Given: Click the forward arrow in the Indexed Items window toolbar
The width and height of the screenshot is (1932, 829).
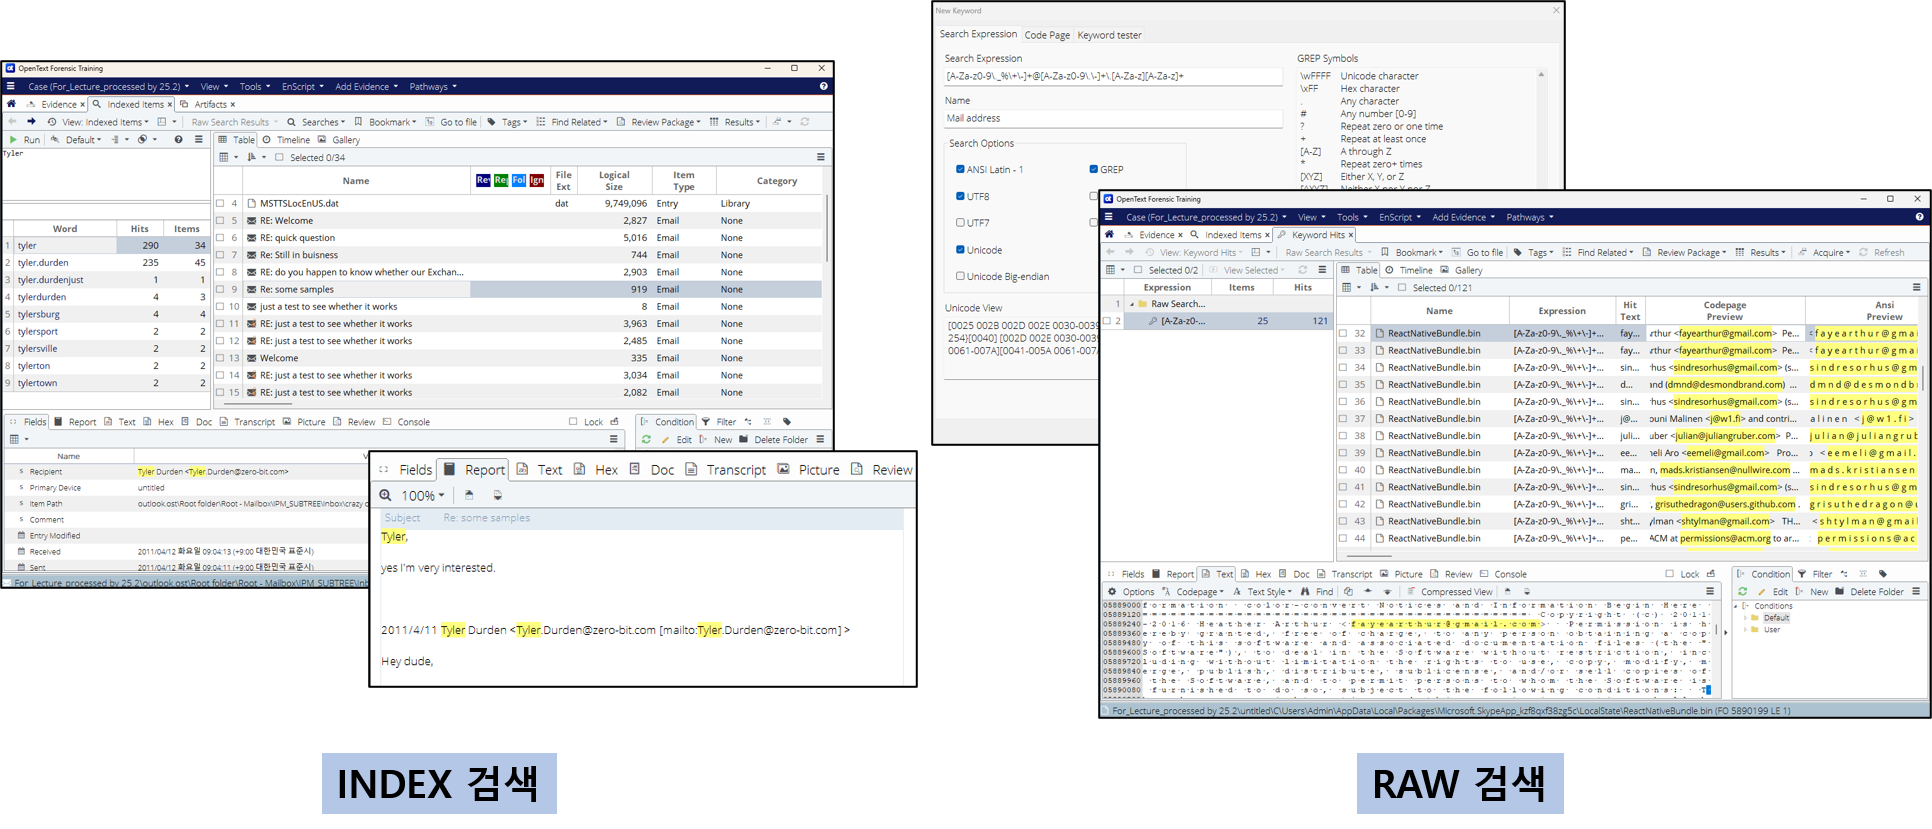Looking at the screenshot, I should pyautogui.click(x=31, y=122).
